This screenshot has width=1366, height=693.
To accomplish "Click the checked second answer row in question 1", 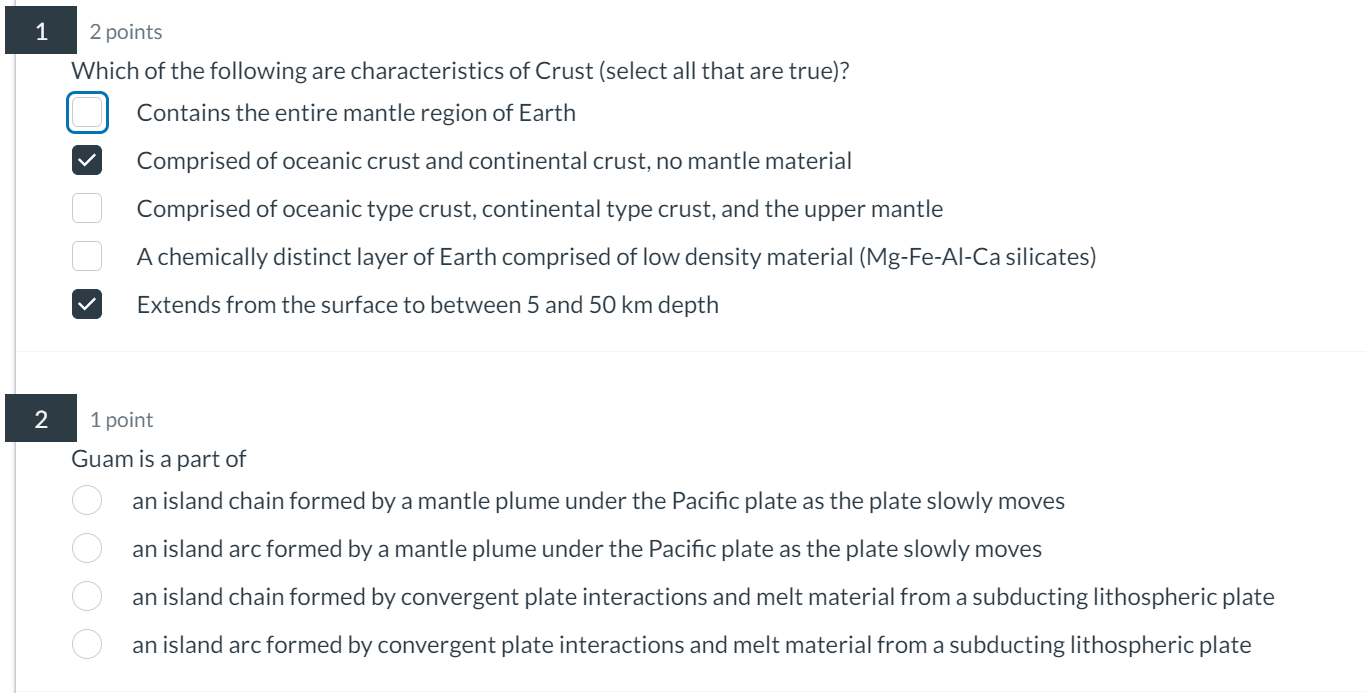I will 494,160.
